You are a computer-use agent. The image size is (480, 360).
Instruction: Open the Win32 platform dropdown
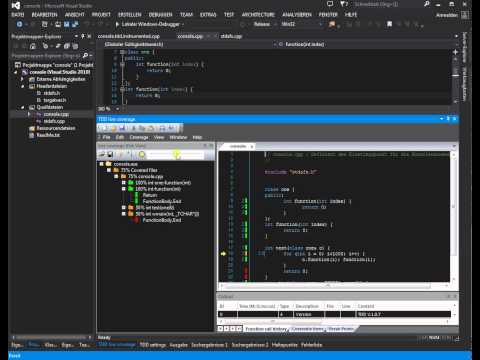point(301,24)
